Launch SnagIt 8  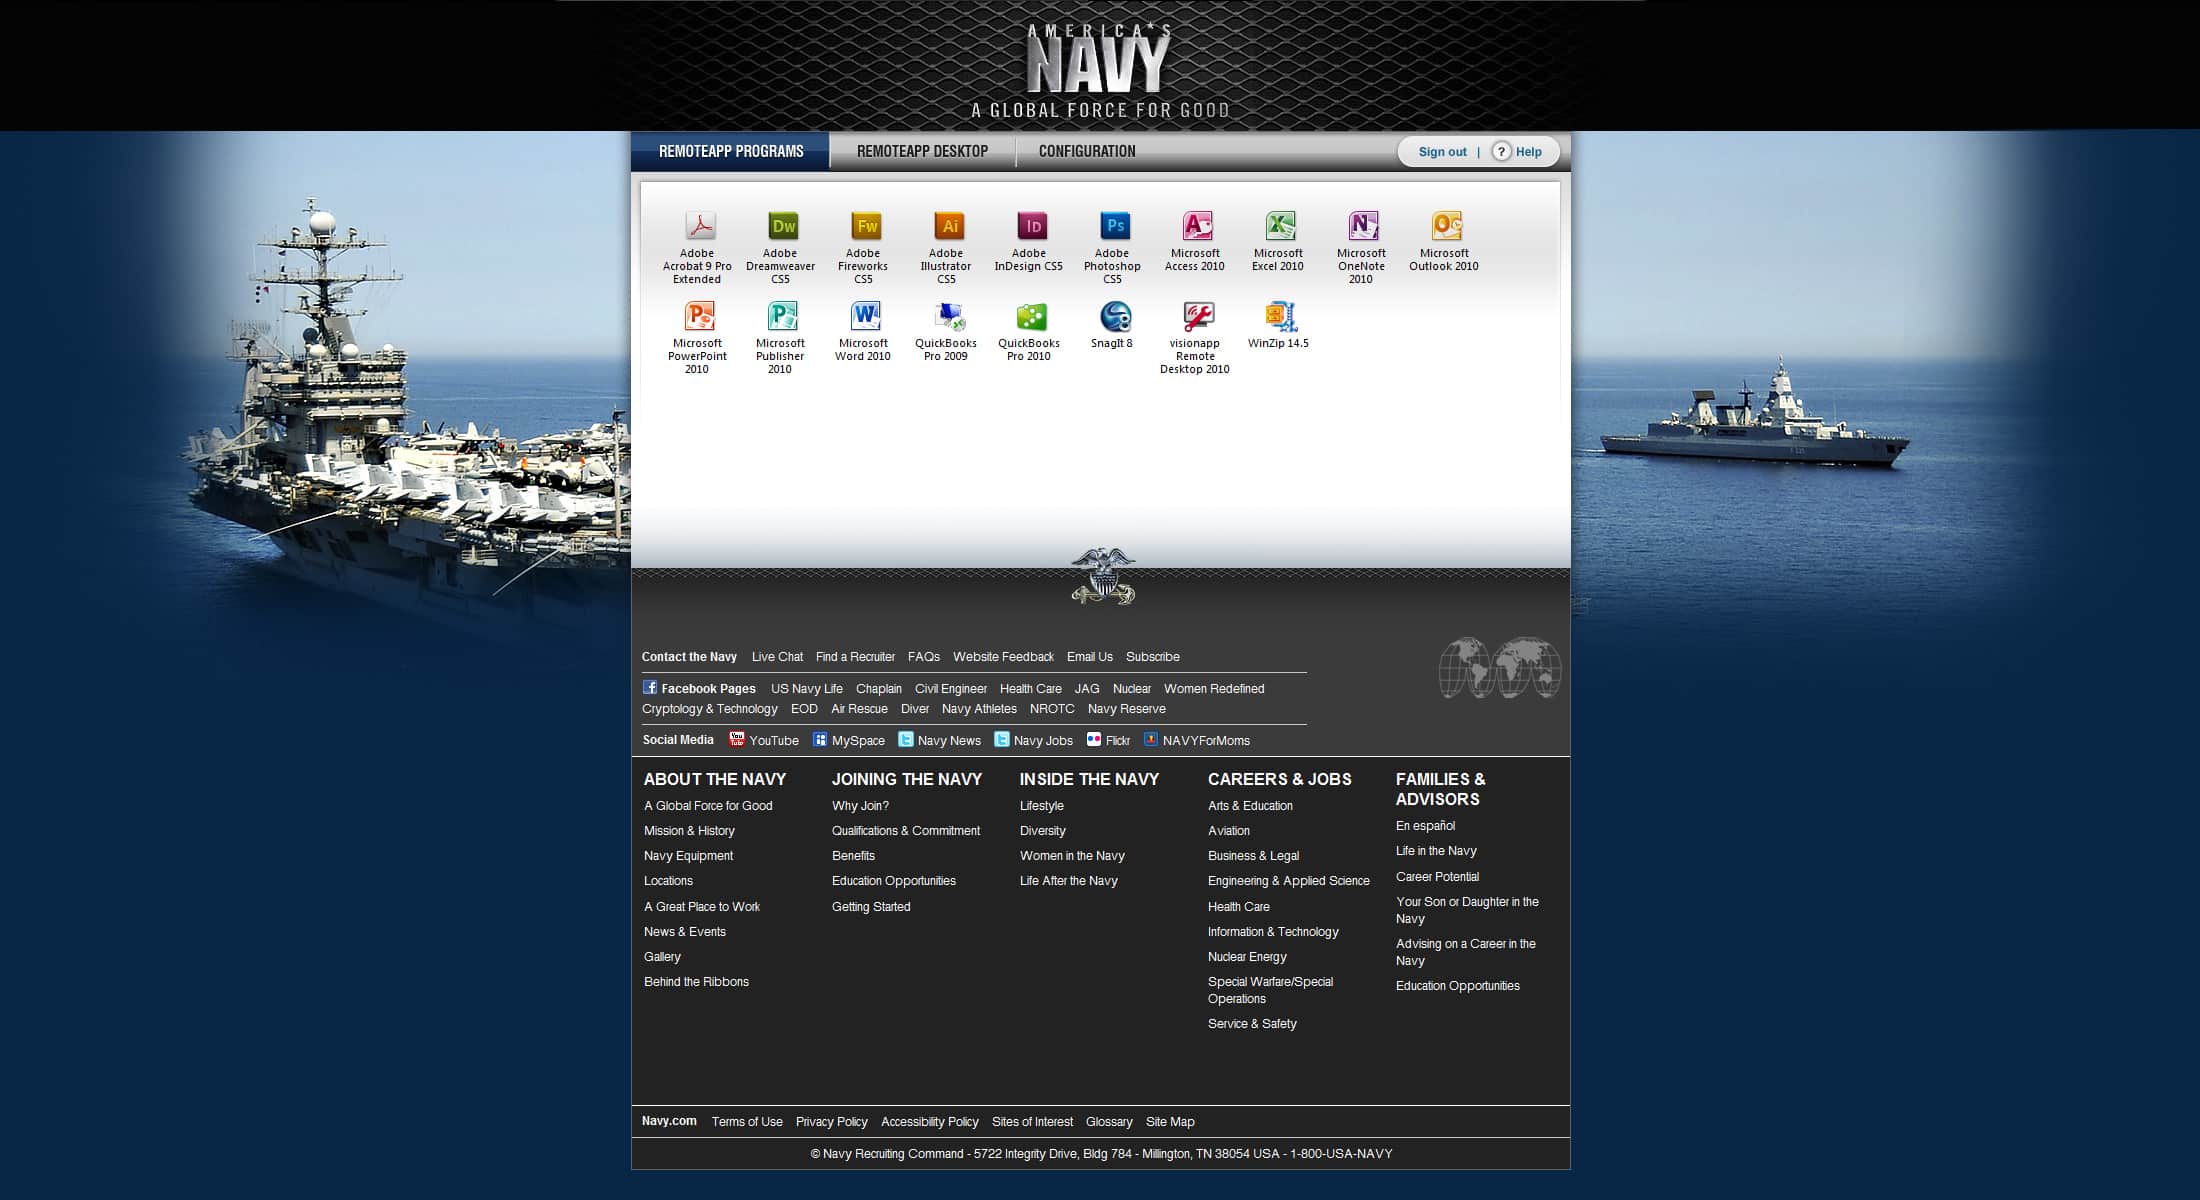point(1113,325)
